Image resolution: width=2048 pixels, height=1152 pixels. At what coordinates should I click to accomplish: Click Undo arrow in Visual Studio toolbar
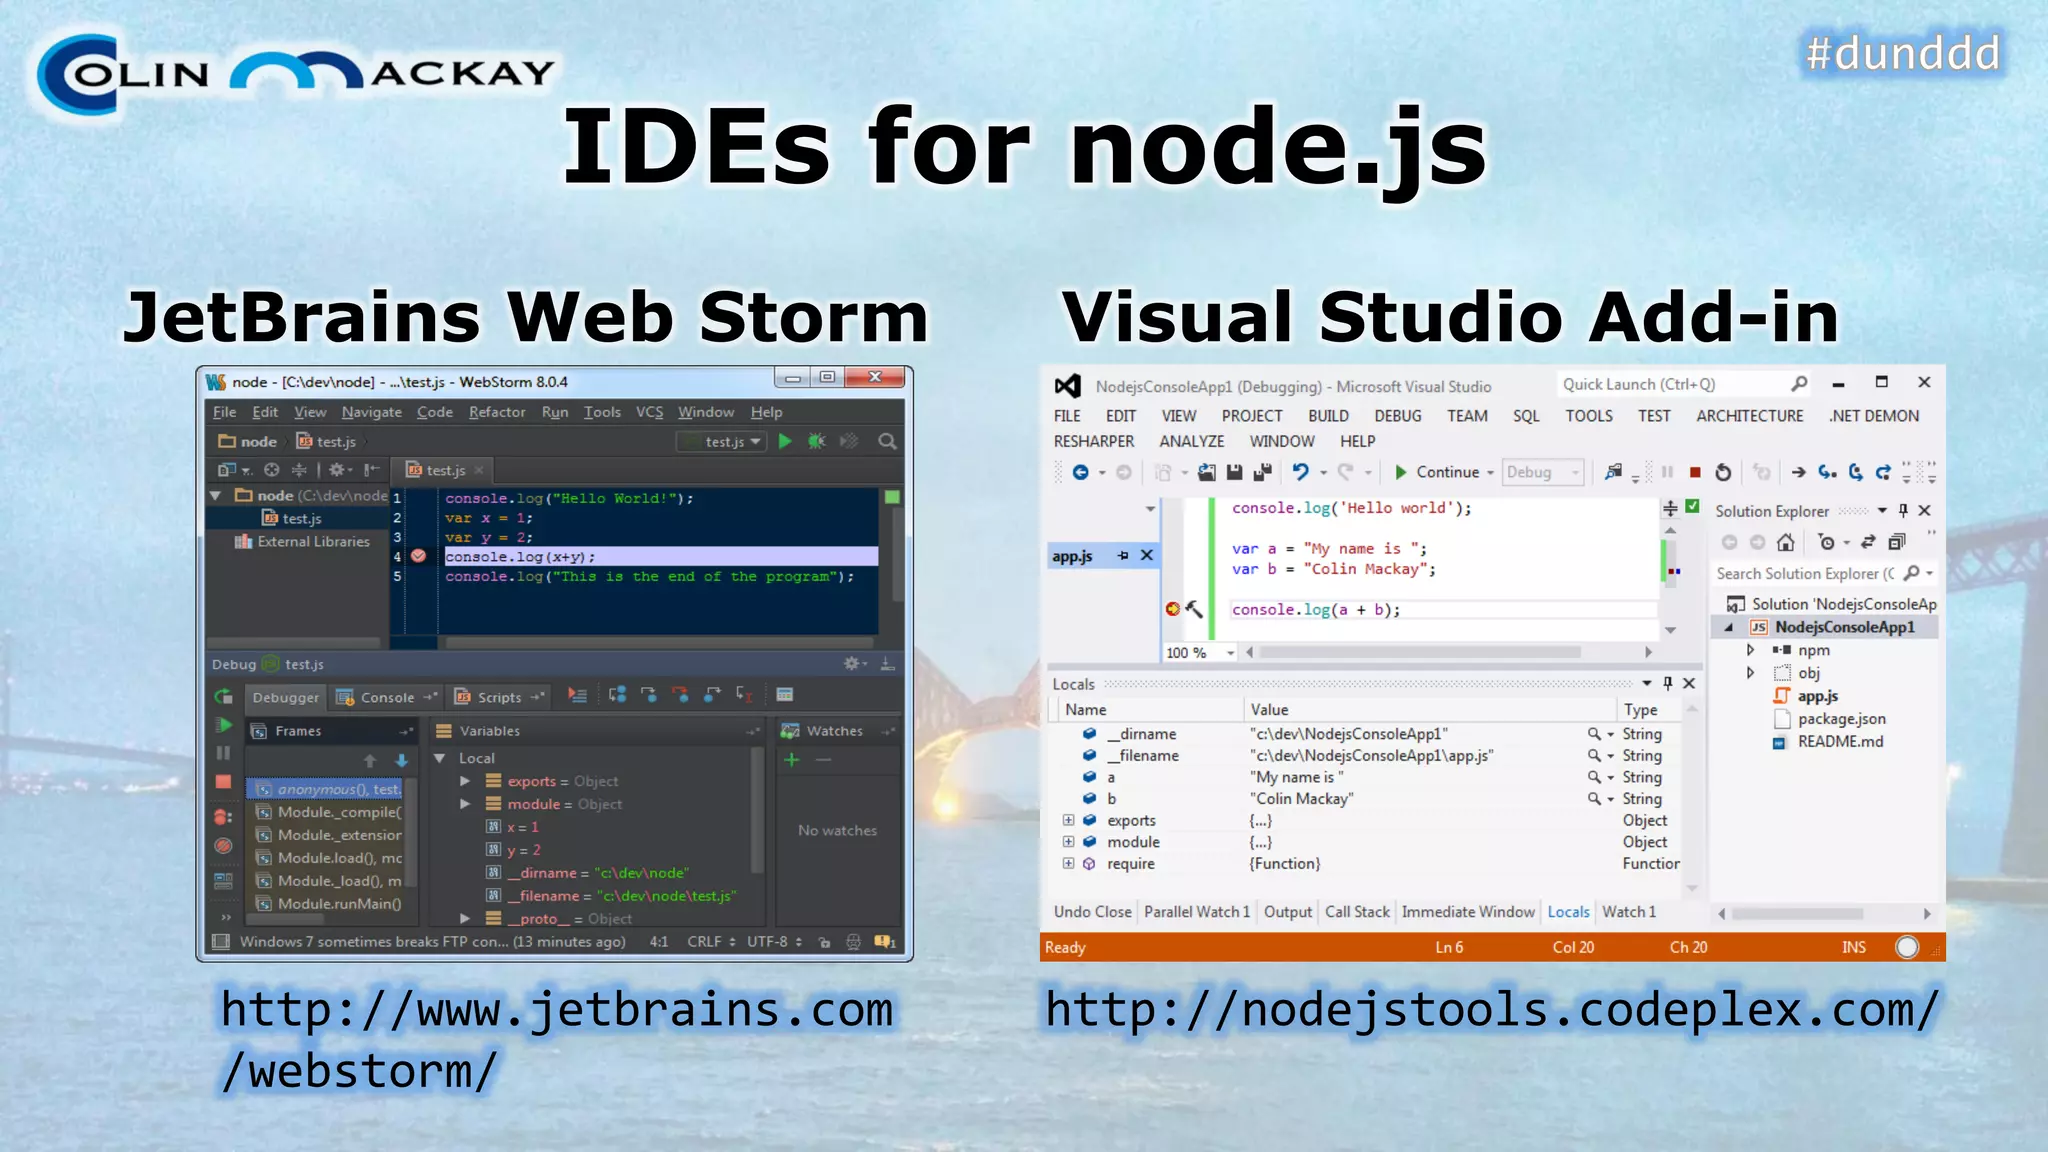[1300, 472]
